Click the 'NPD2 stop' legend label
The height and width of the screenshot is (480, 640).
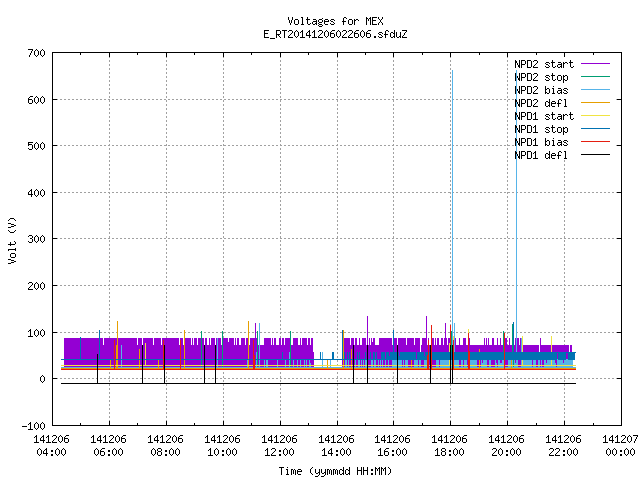(541, 77)
